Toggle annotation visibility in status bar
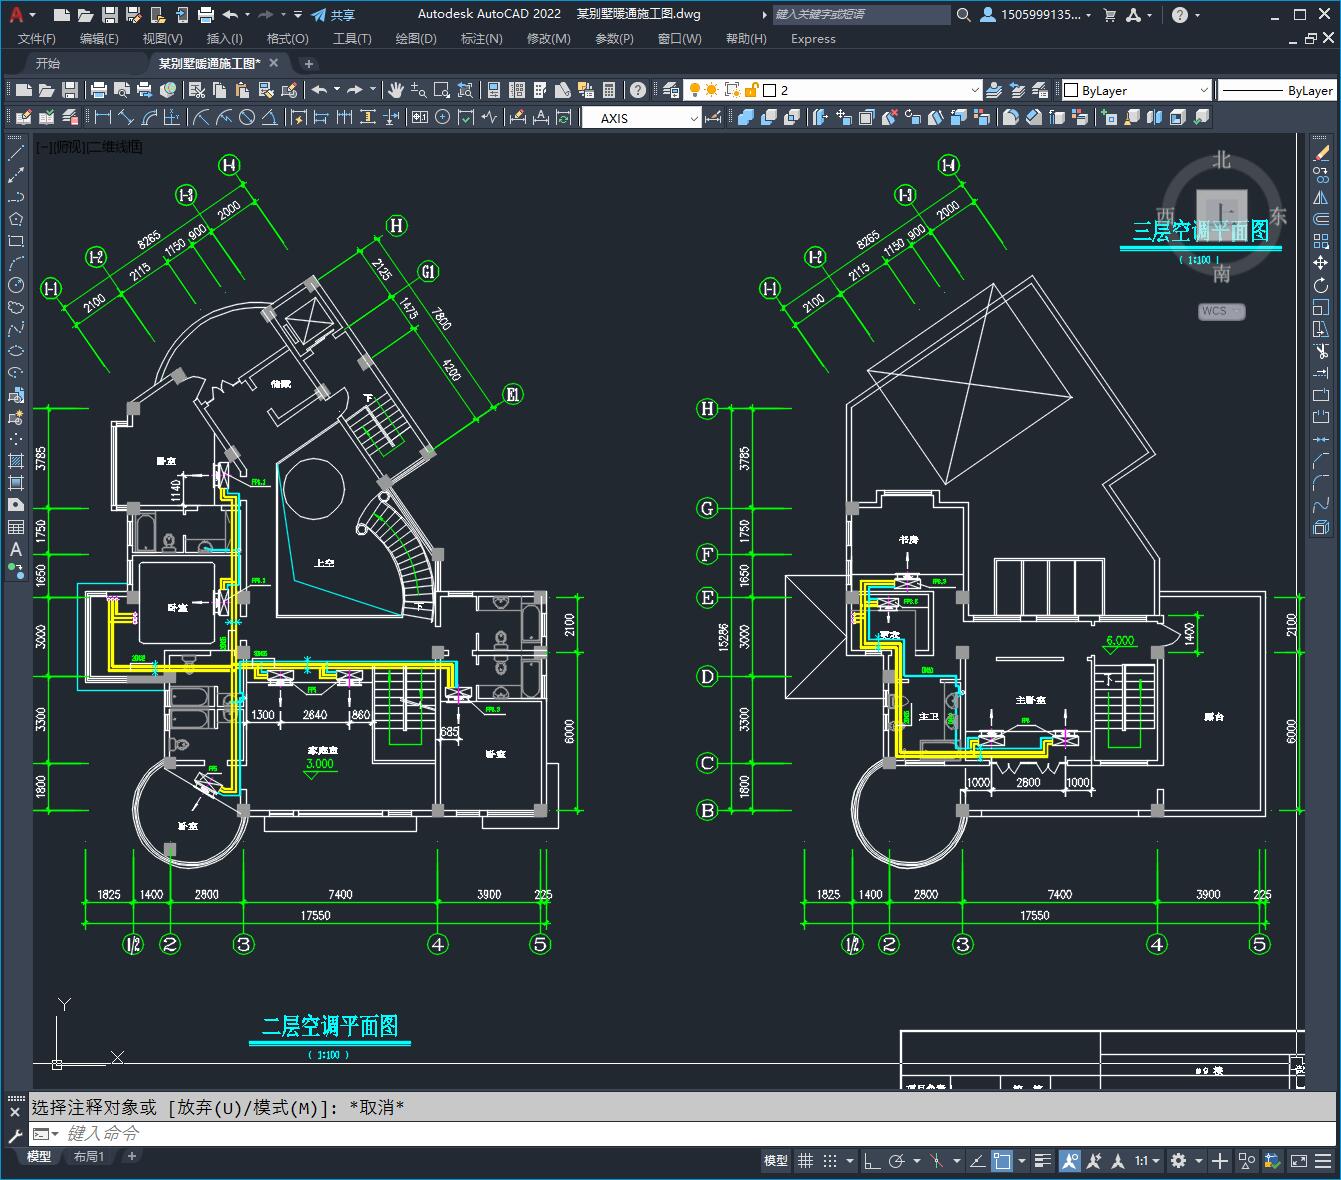Screen dimensions: 1341x1180 tap(1070, 1161)
